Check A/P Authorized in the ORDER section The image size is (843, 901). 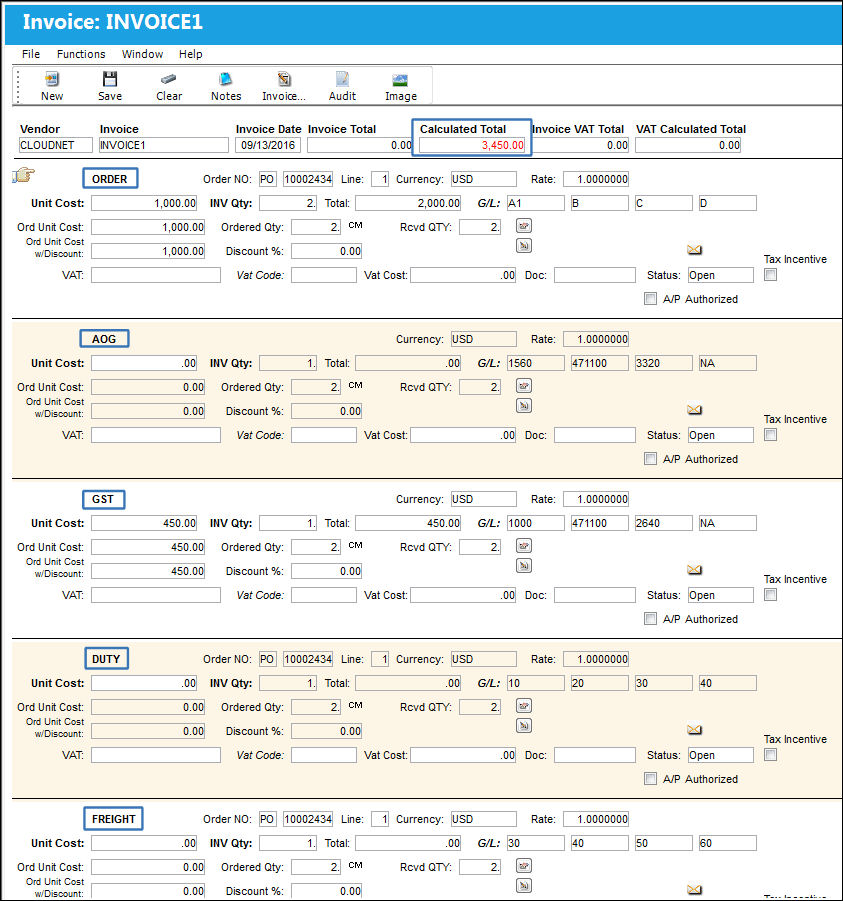[x=650, y=299]
